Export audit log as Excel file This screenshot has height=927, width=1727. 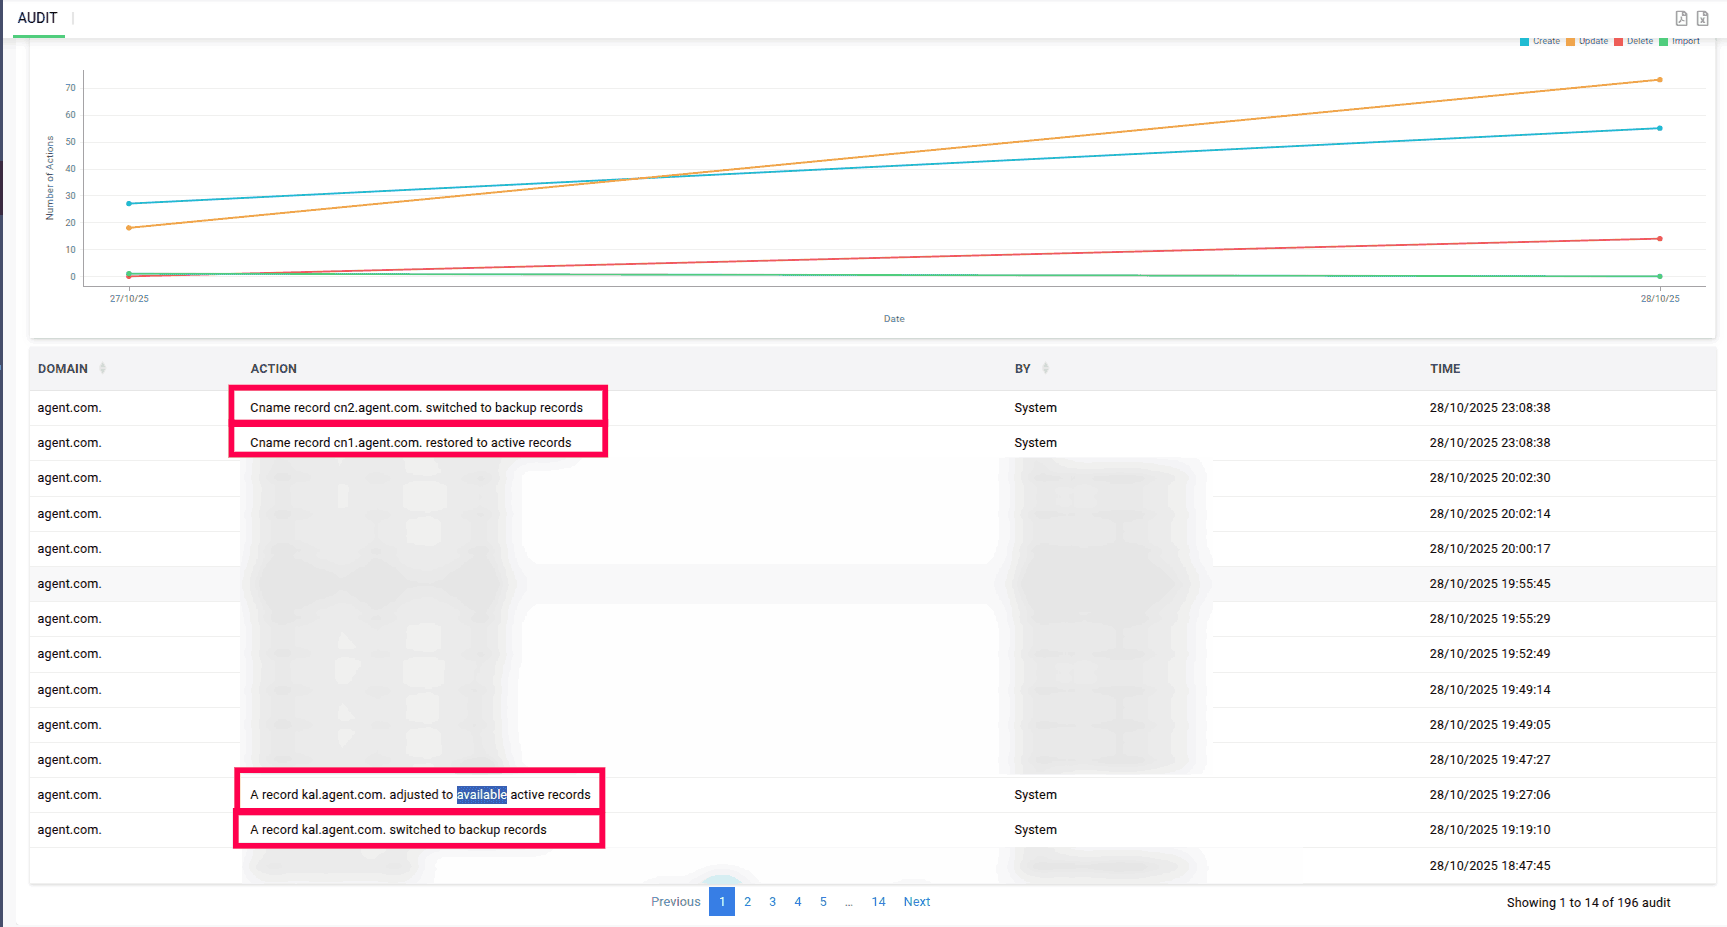point(1702,18)
